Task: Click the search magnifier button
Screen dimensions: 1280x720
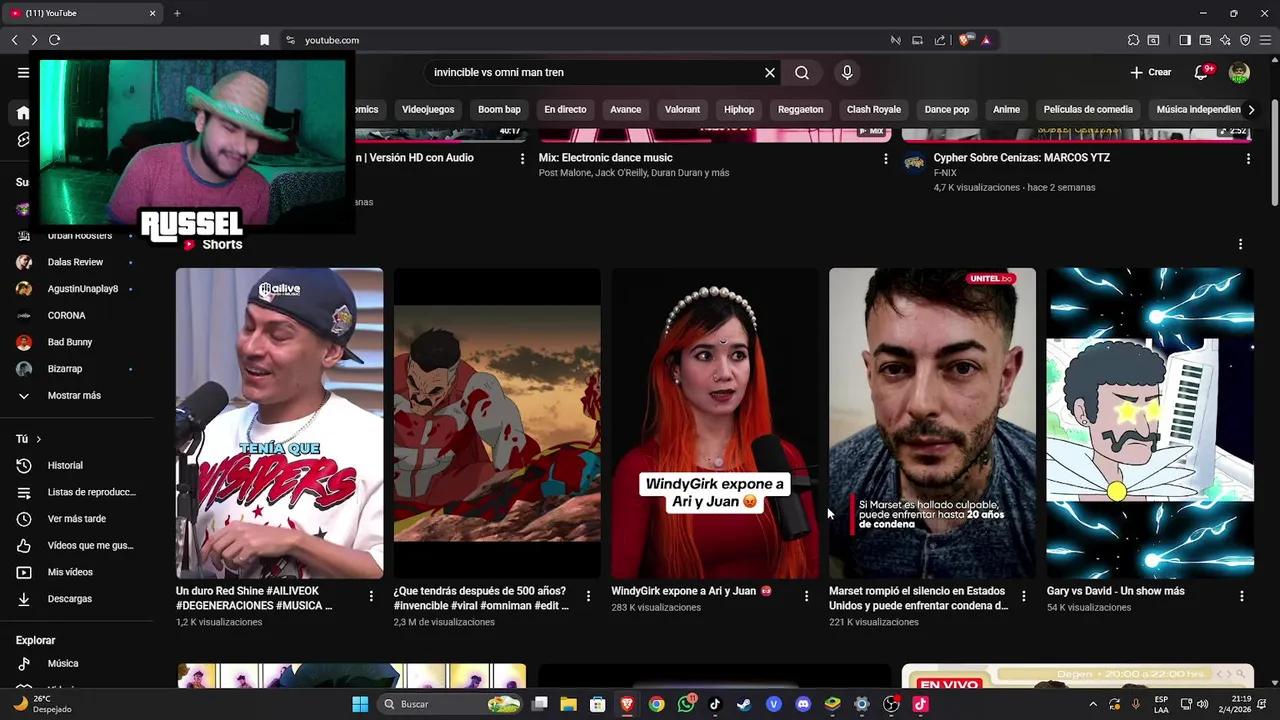Action: click(x=802, y=72)
